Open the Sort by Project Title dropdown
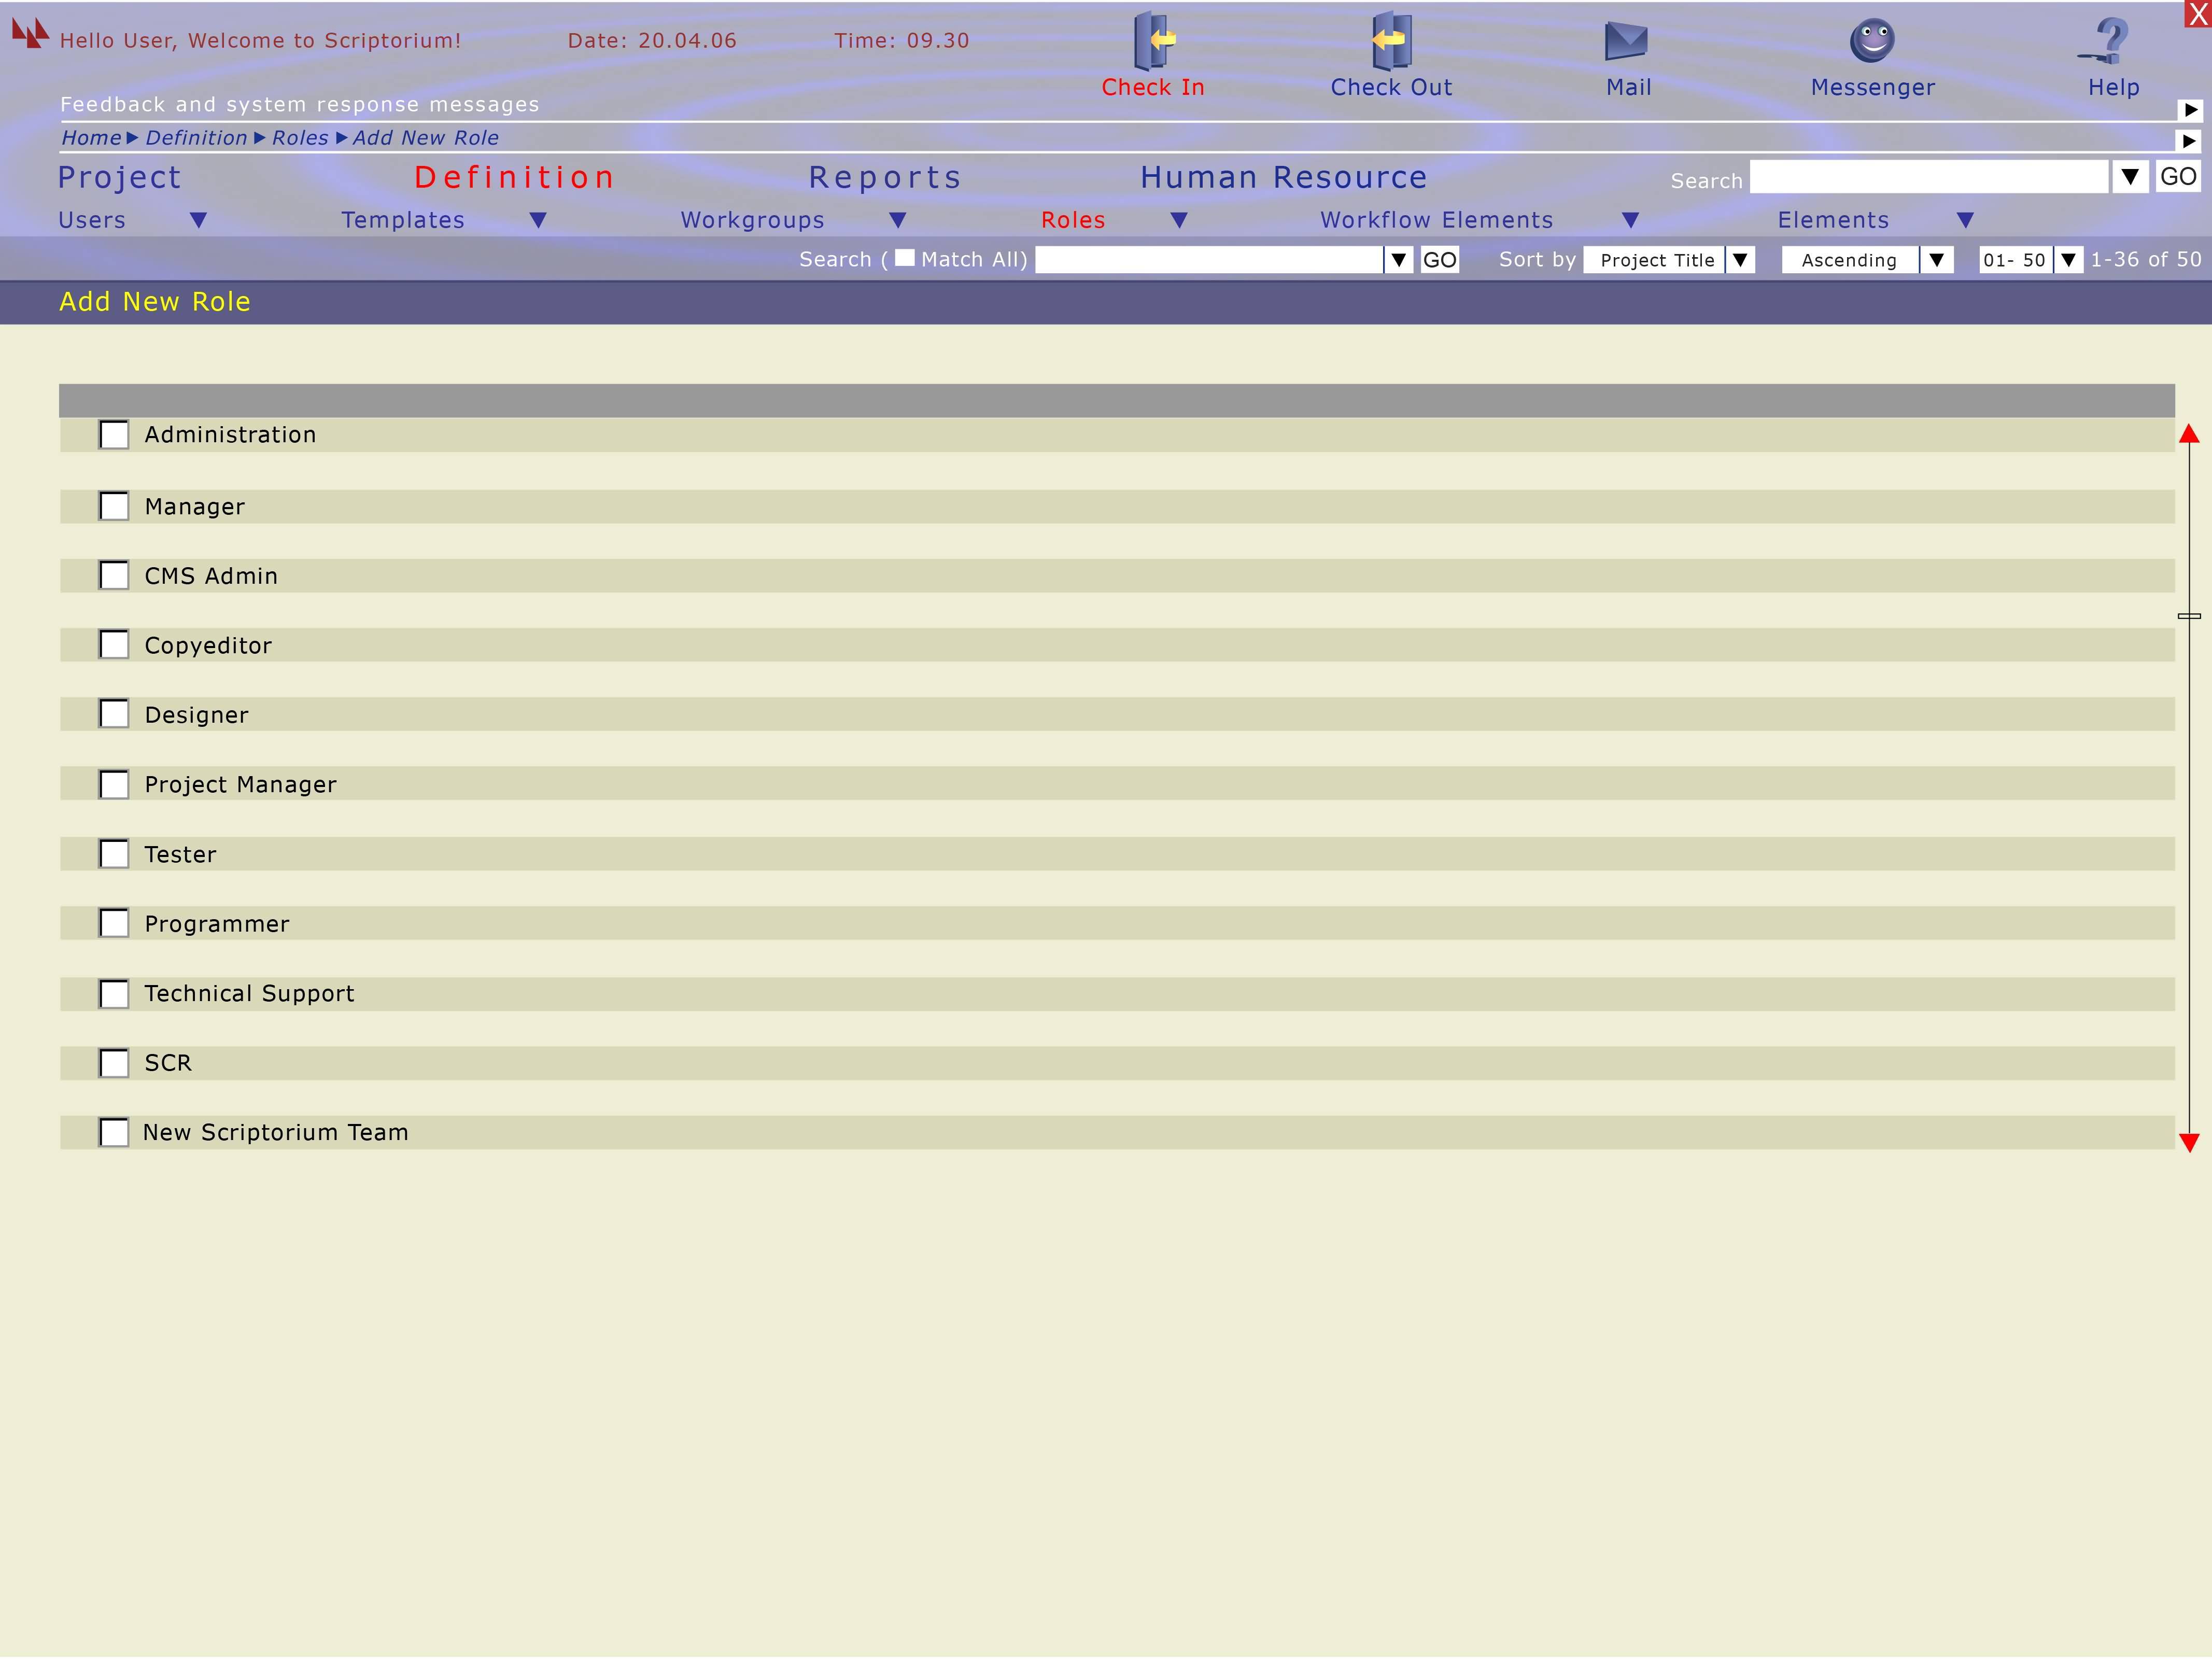The image size is (2212, 1659). pyautogui.click(x=1740, y=260)
